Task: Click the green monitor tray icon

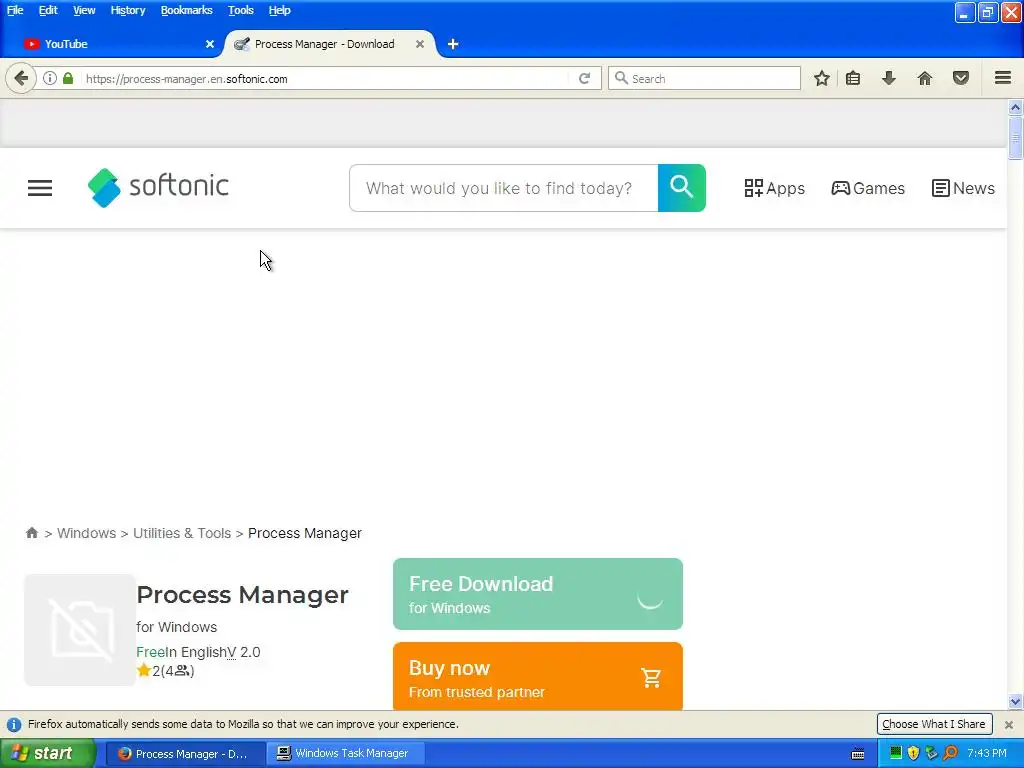Action: (x=896, y=753)
